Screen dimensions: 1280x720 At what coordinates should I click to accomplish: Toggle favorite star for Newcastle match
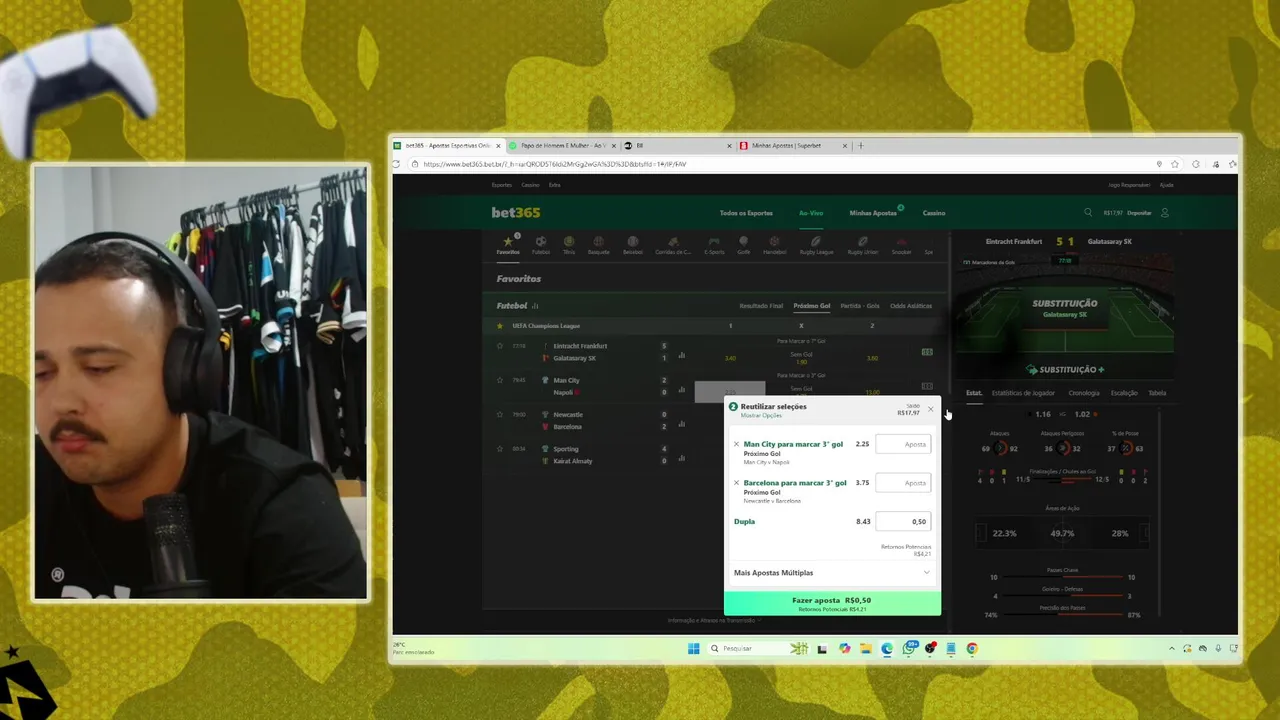(500, 414)
